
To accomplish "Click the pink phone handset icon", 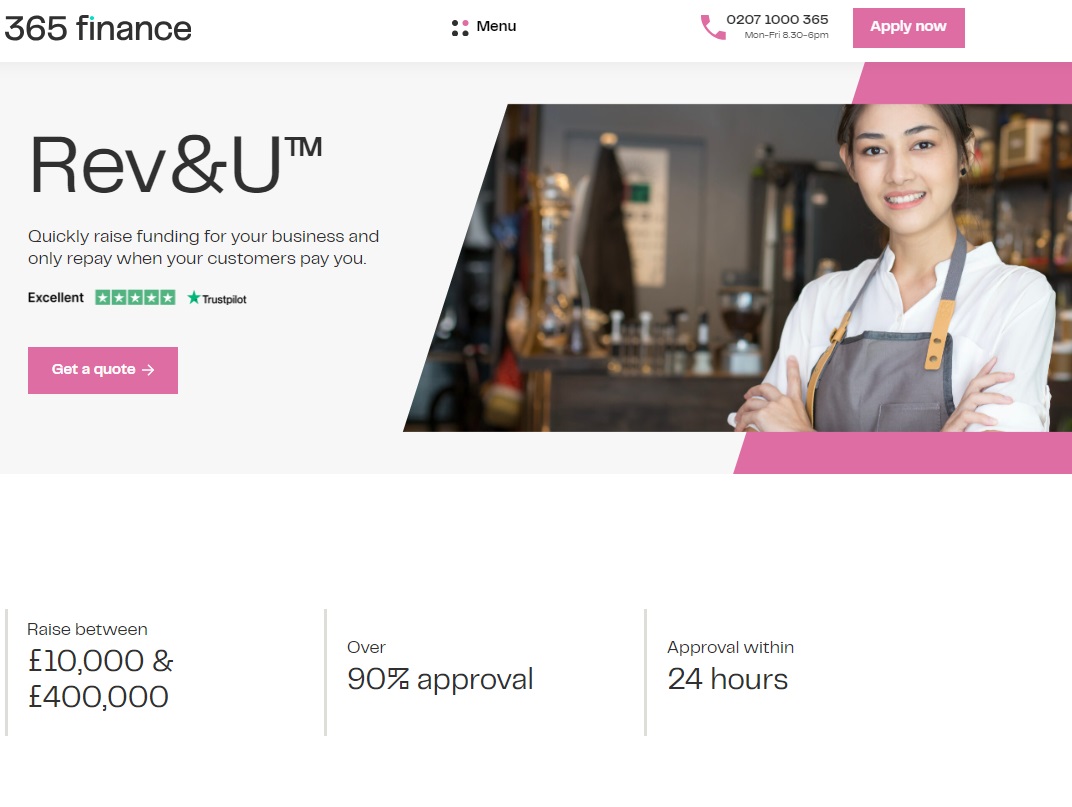I will tap(713, 27).
